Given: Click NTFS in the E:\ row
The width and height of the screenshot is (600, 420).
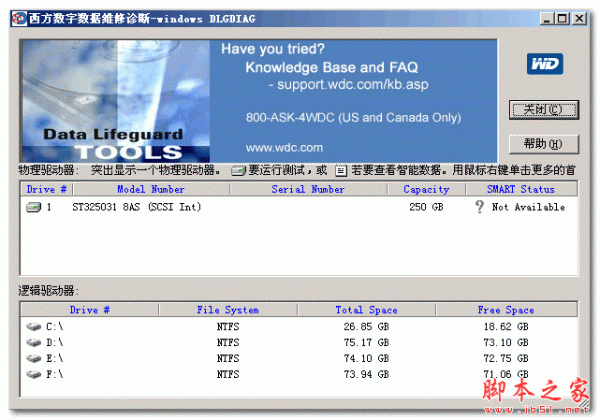Looking at the screenshot, I should tap(228, 358).
